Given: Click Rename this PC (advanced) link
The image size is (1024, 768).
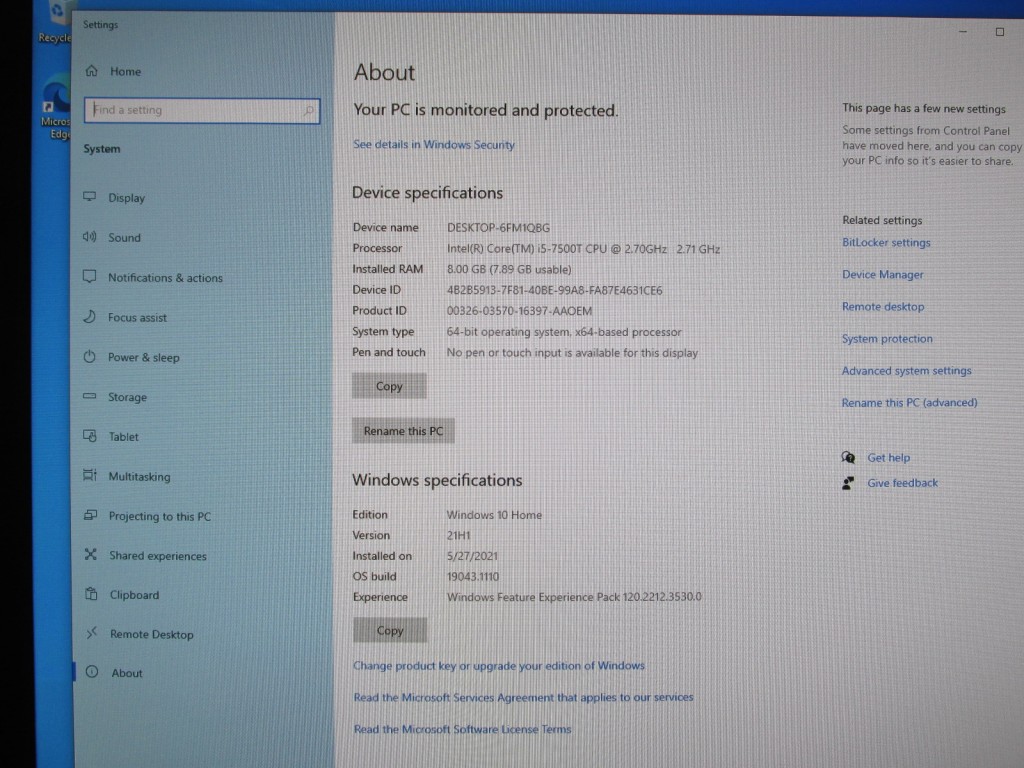Looking at the screenshot, I should (x=909, y=402).
